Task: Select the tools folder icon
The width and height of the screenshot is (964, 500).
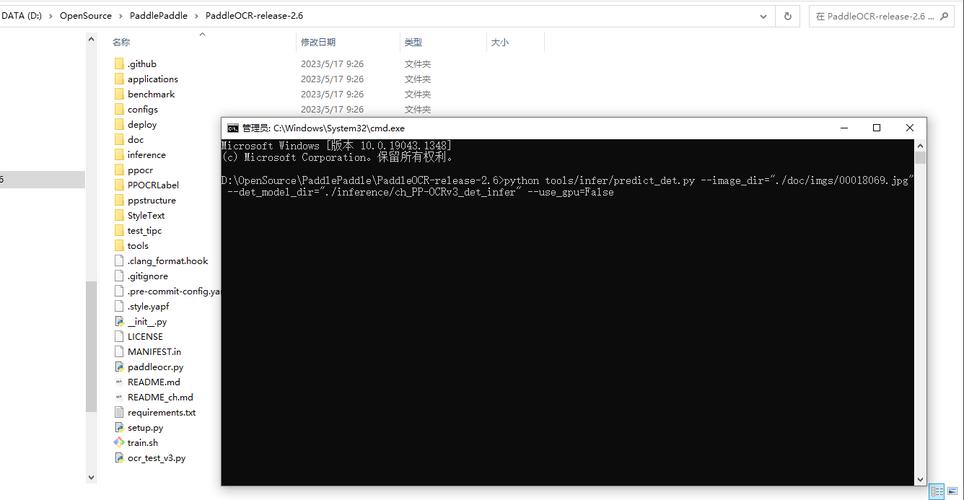Action: point(119,246)
